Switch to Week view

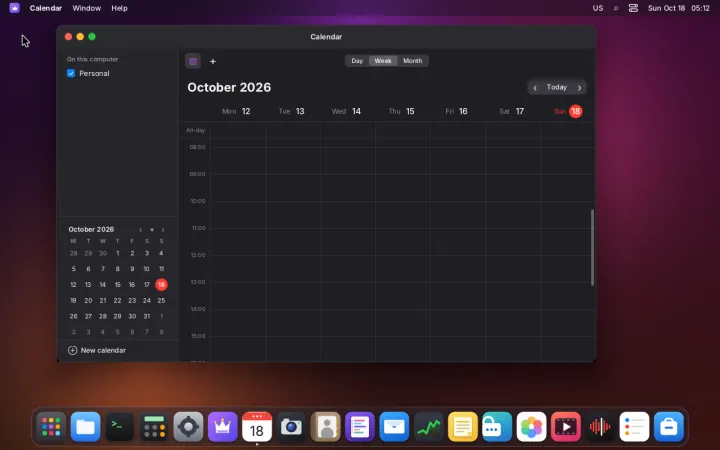pos(383,61)
